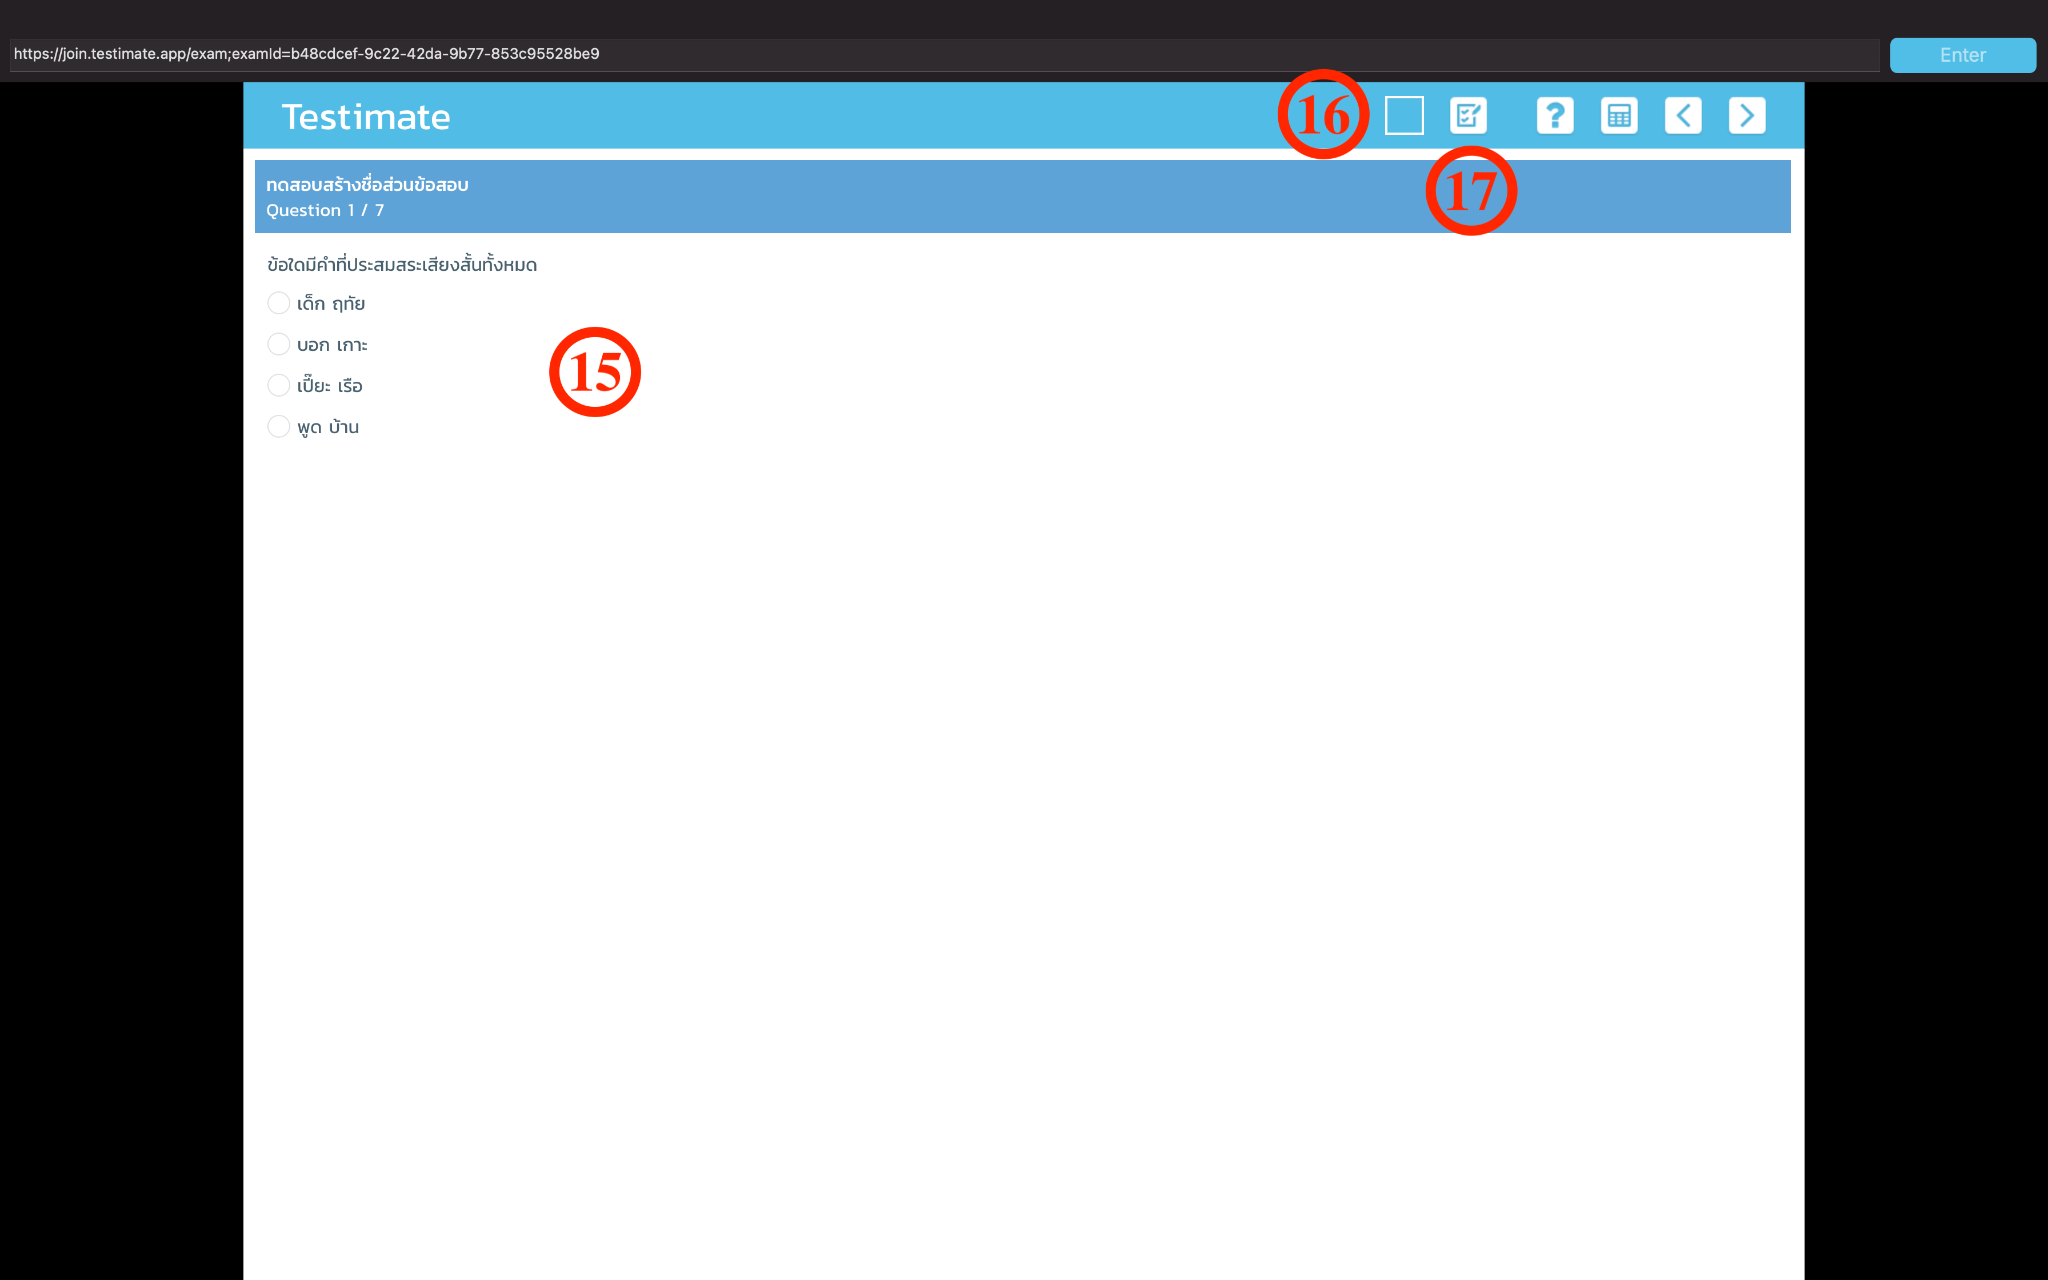Focus the exam URL address field
The height and width of the screenshot is (1280, 2048).
click(944, 55)
